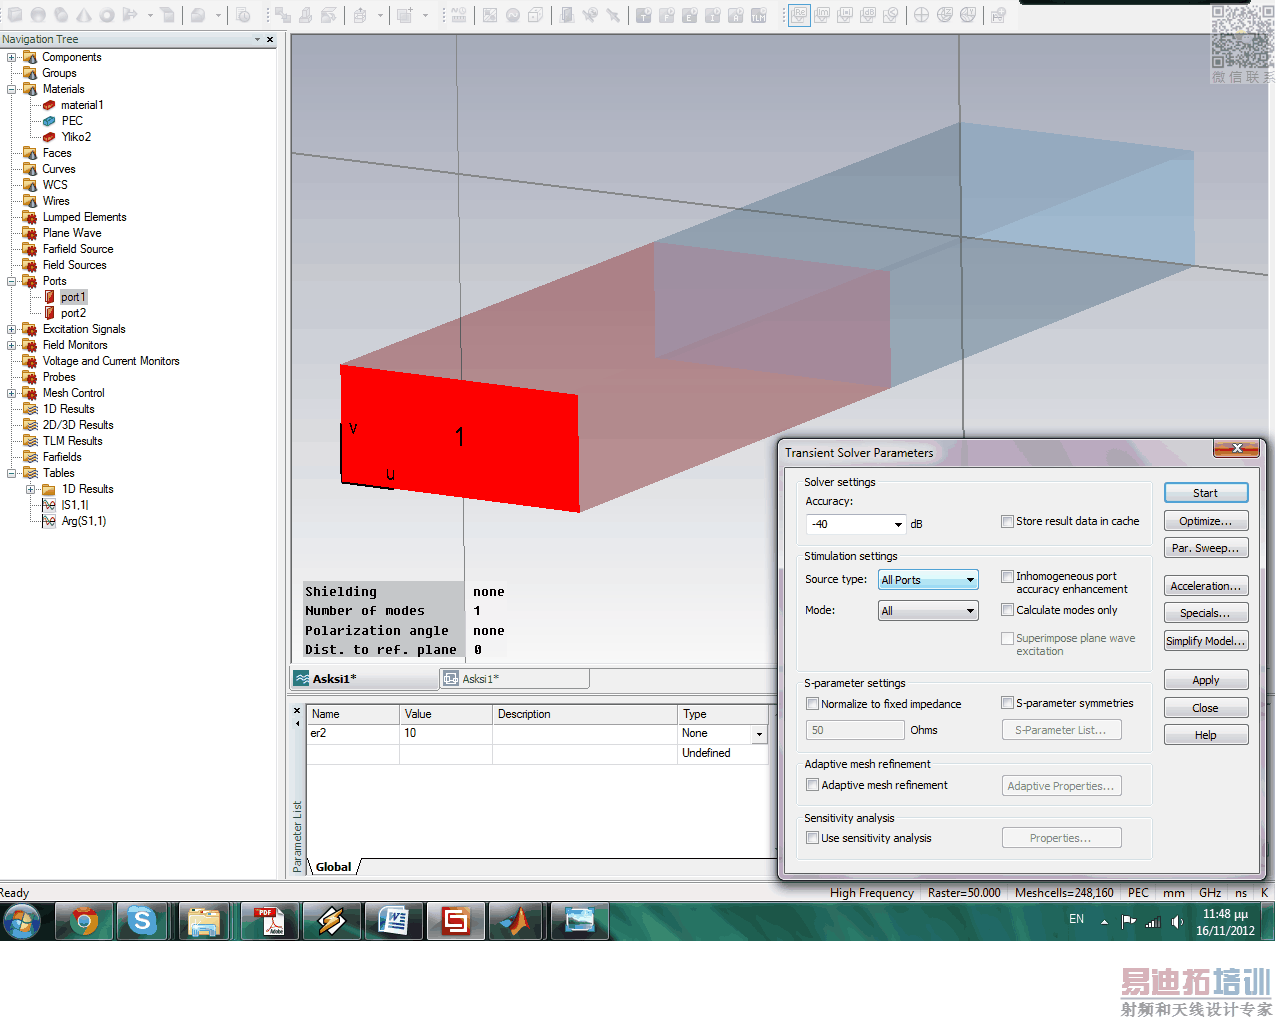Open the Optimize... dialog
The image size is (1280, 1024).
click(1206, 521)
